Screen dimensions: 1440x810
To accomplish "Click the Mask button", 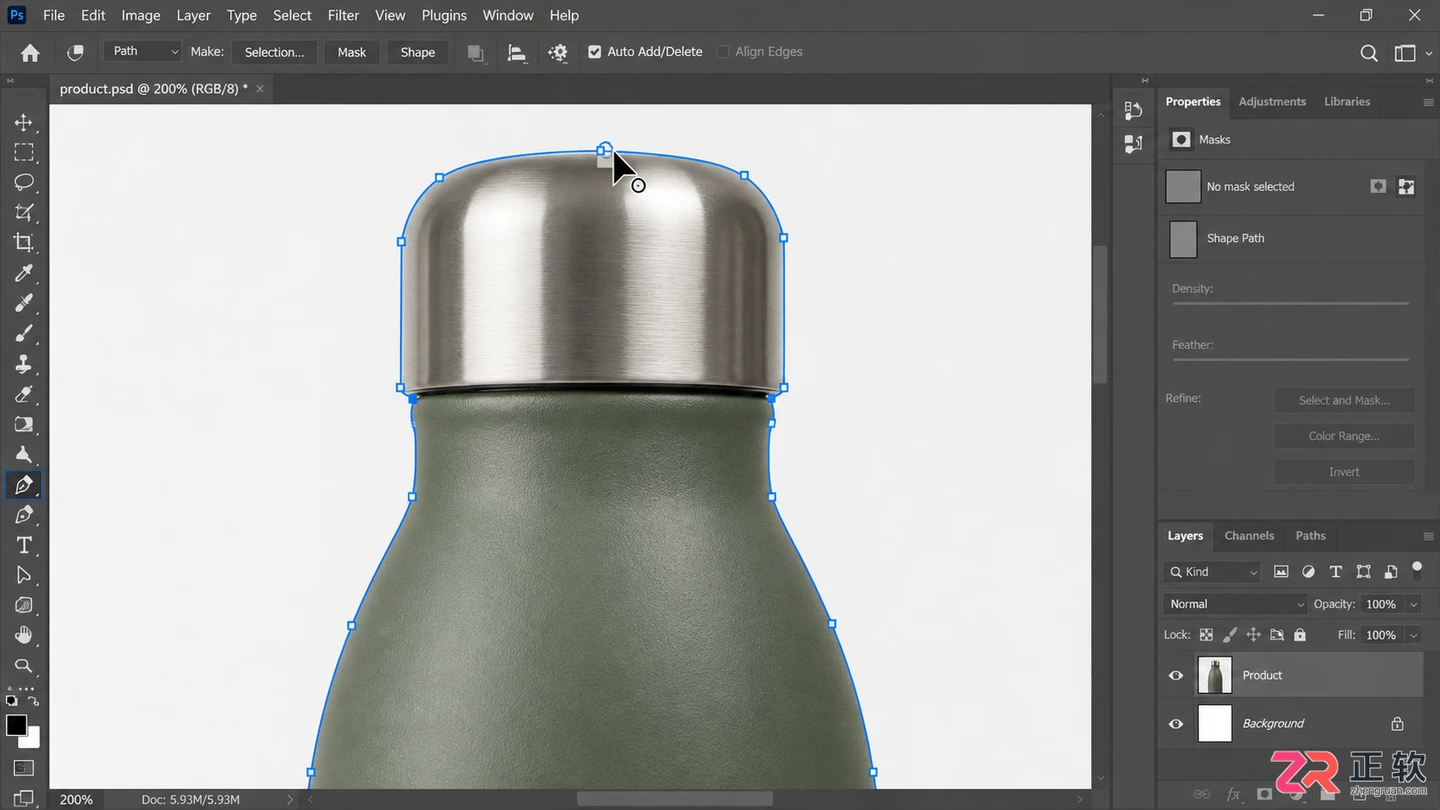I will 352,52.
